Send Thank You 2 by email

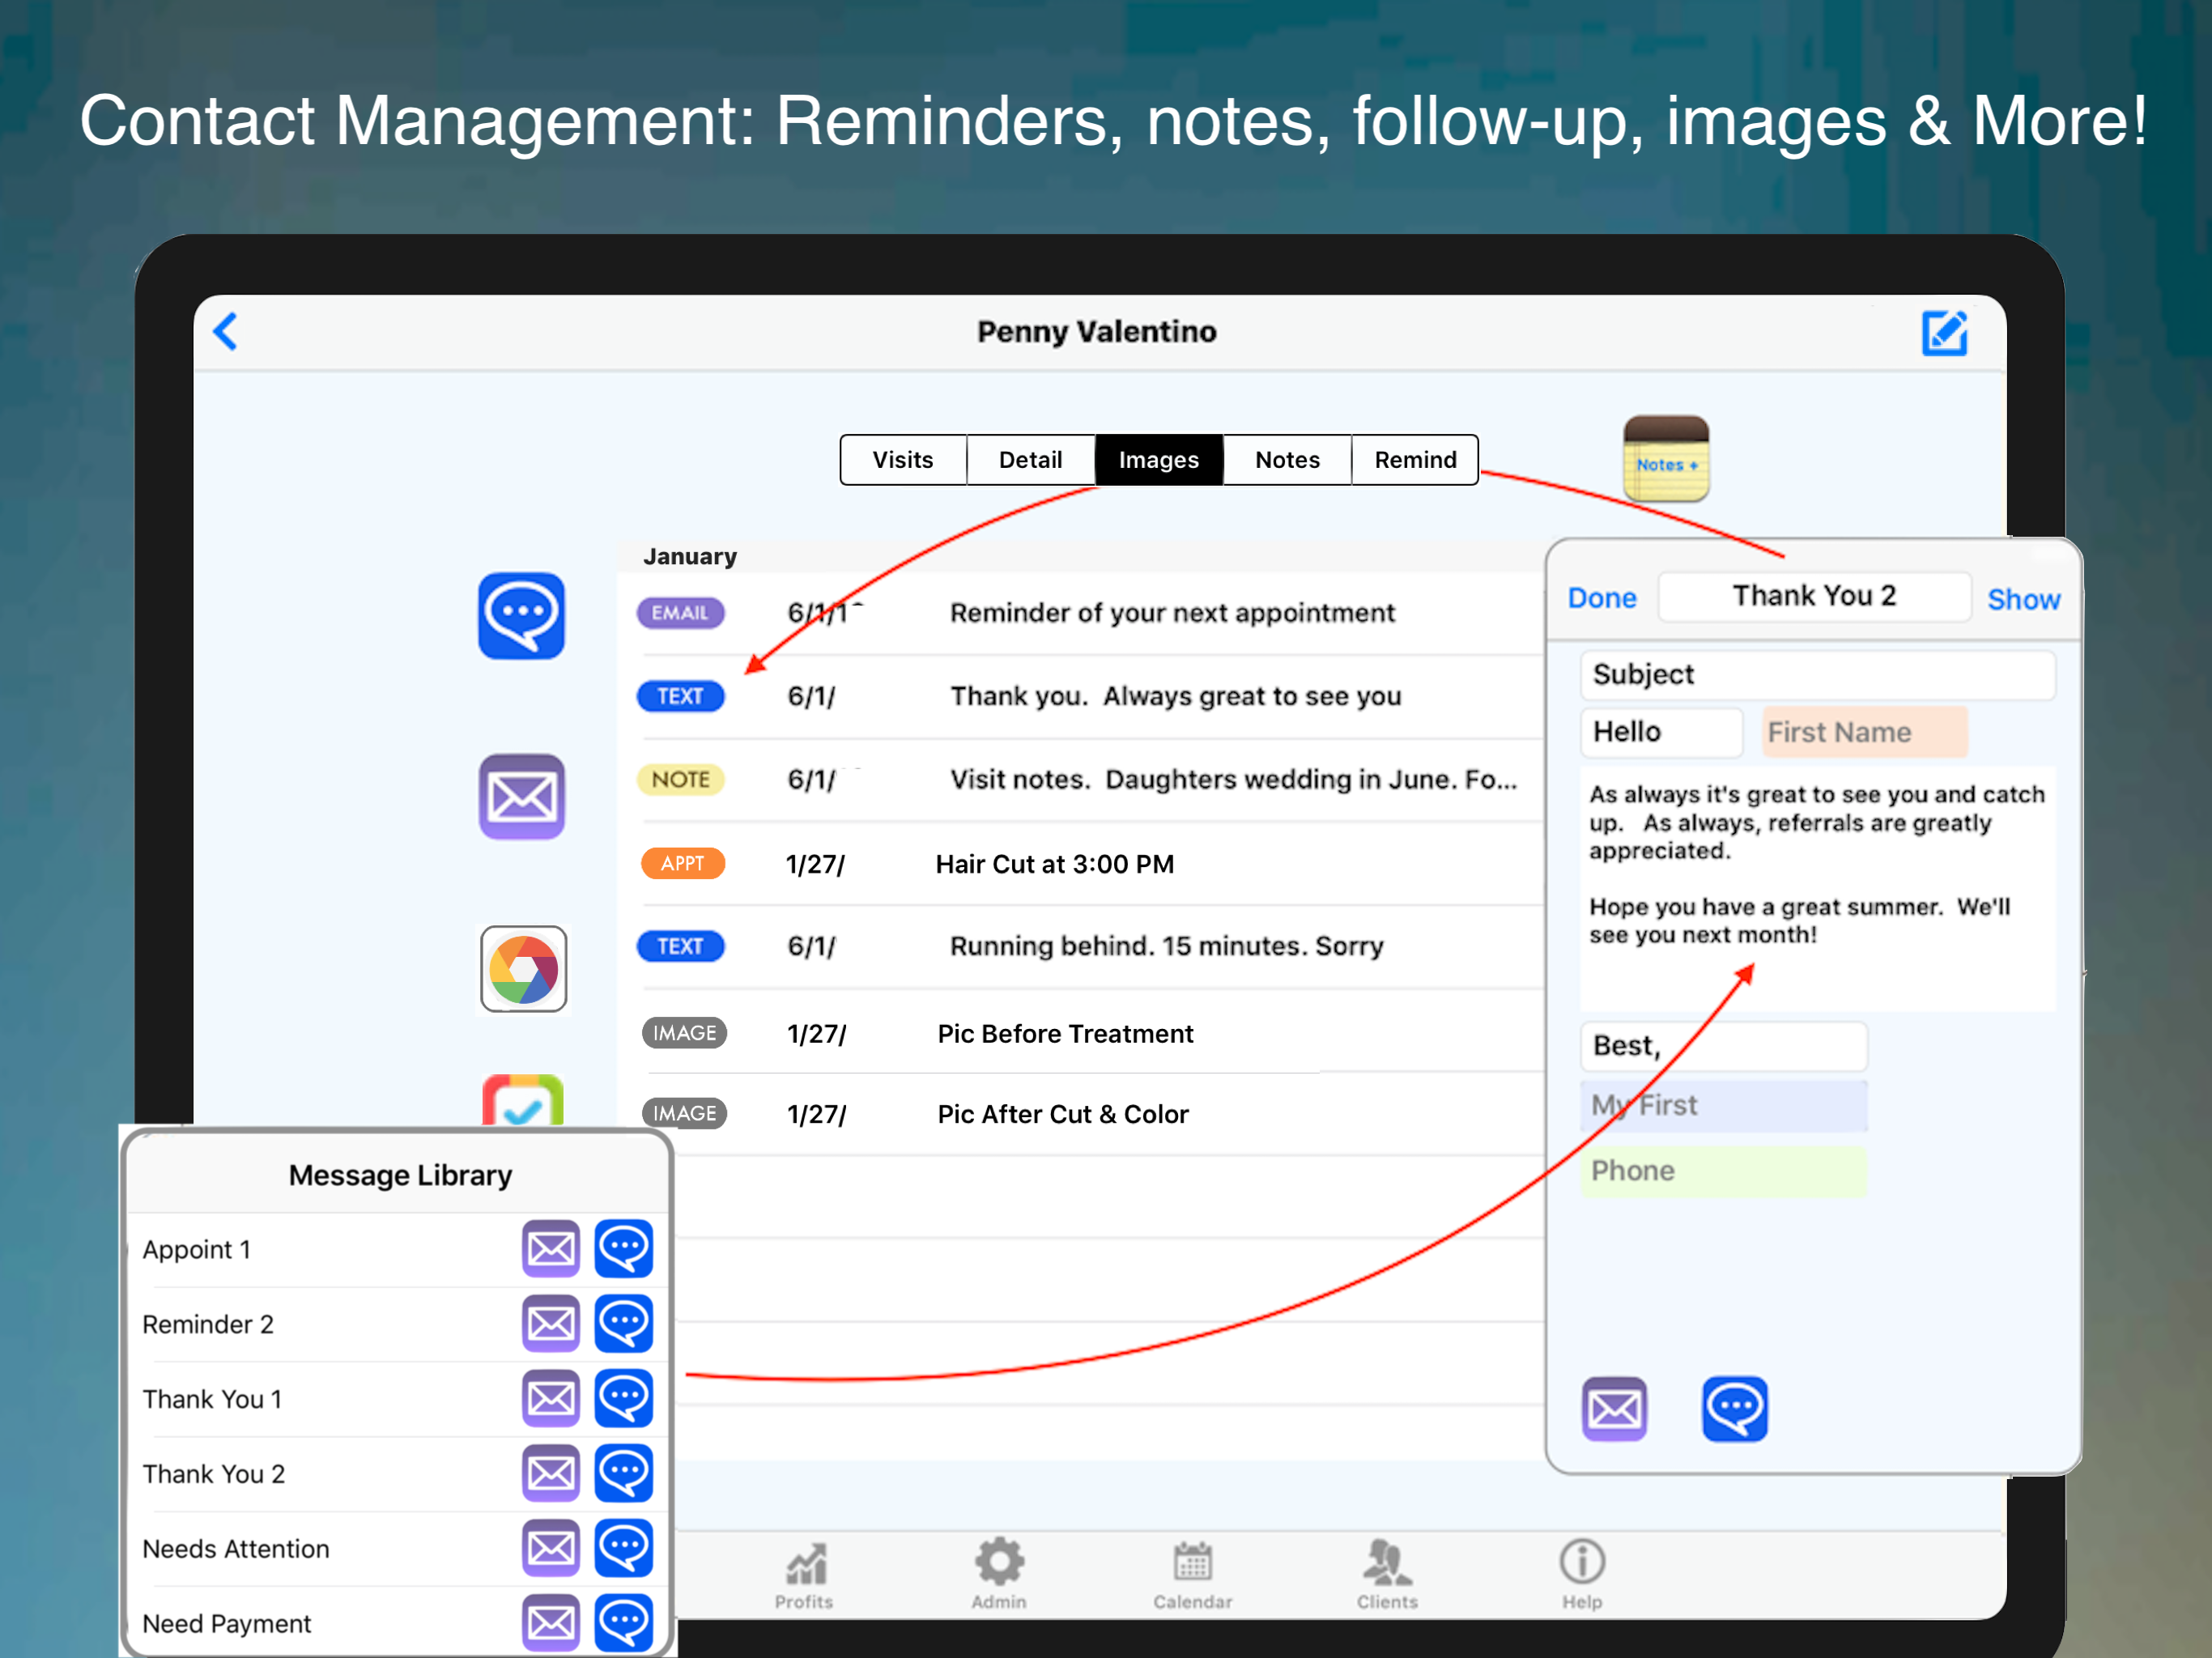pyautogui.click(x=551, y=1473)
